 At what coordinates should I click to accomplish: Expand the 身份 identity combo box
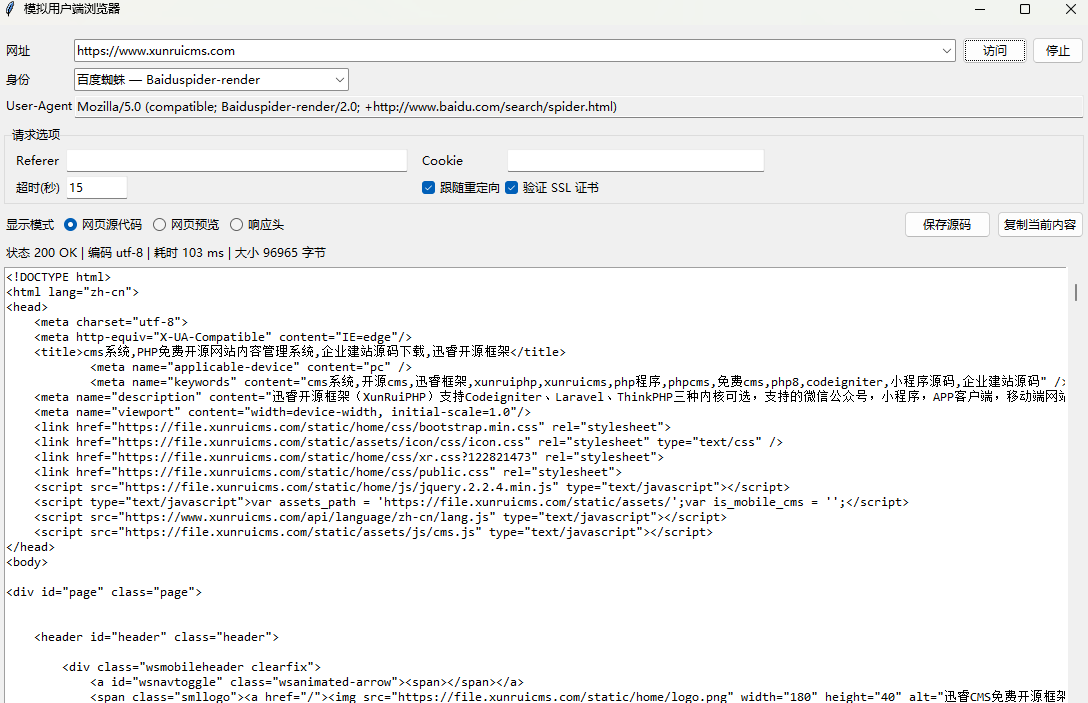click(x=211, y=80)
